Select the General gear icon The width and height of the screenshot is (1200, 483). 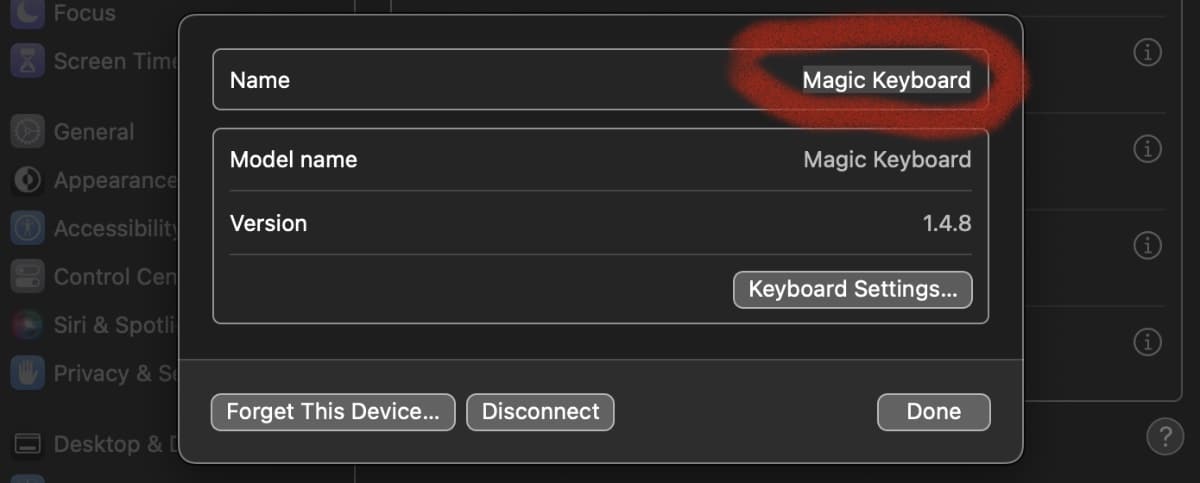(27, 131)
